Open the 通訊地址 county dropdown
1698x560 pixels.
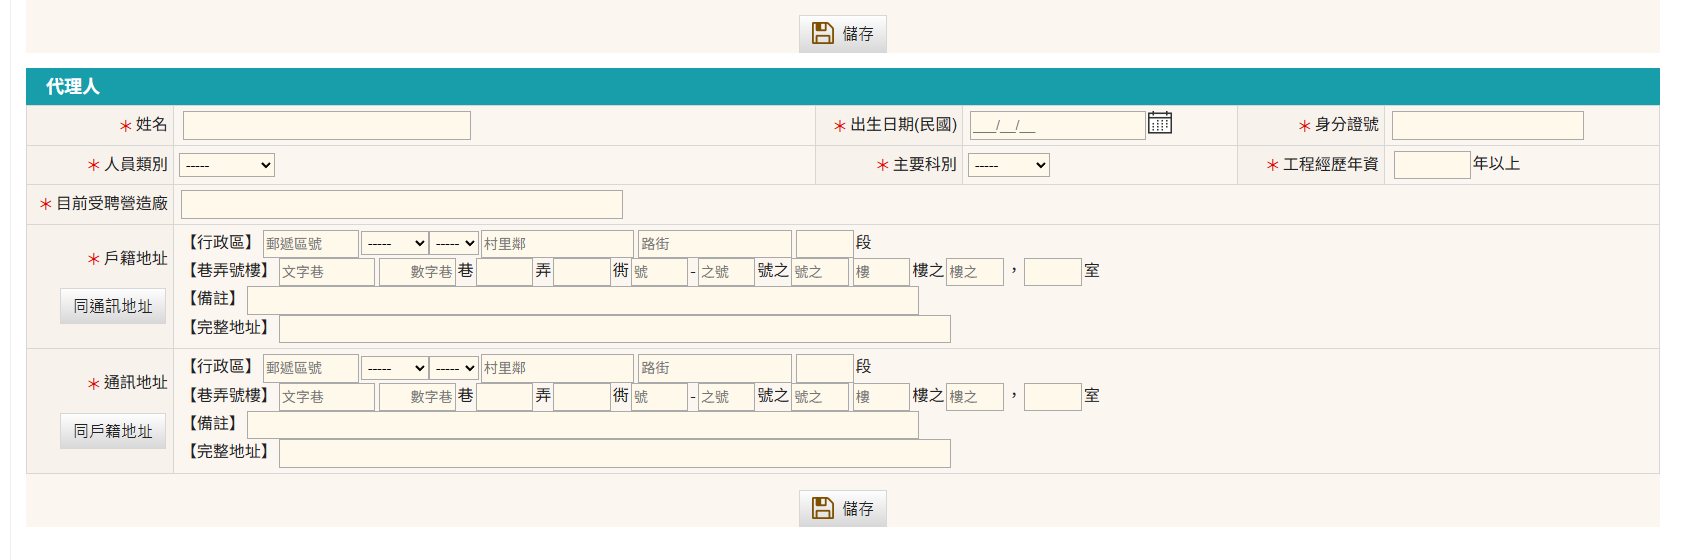pos(394,368)
